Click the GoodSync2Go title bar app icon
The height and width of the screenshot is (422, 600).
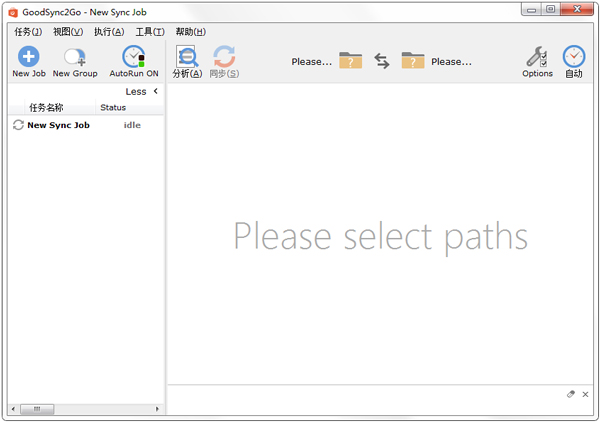(x=13, y=12)
